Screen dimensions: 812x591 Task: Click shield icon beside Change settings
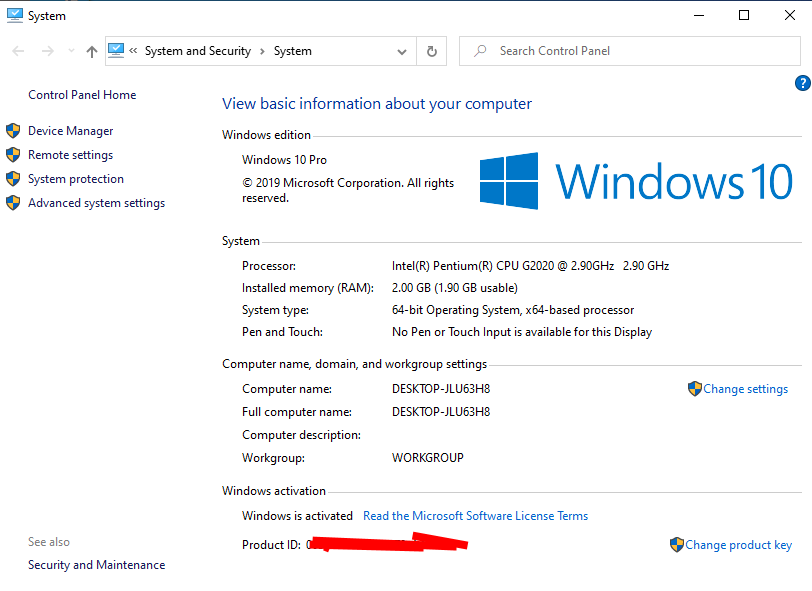[x=694, y=388]
